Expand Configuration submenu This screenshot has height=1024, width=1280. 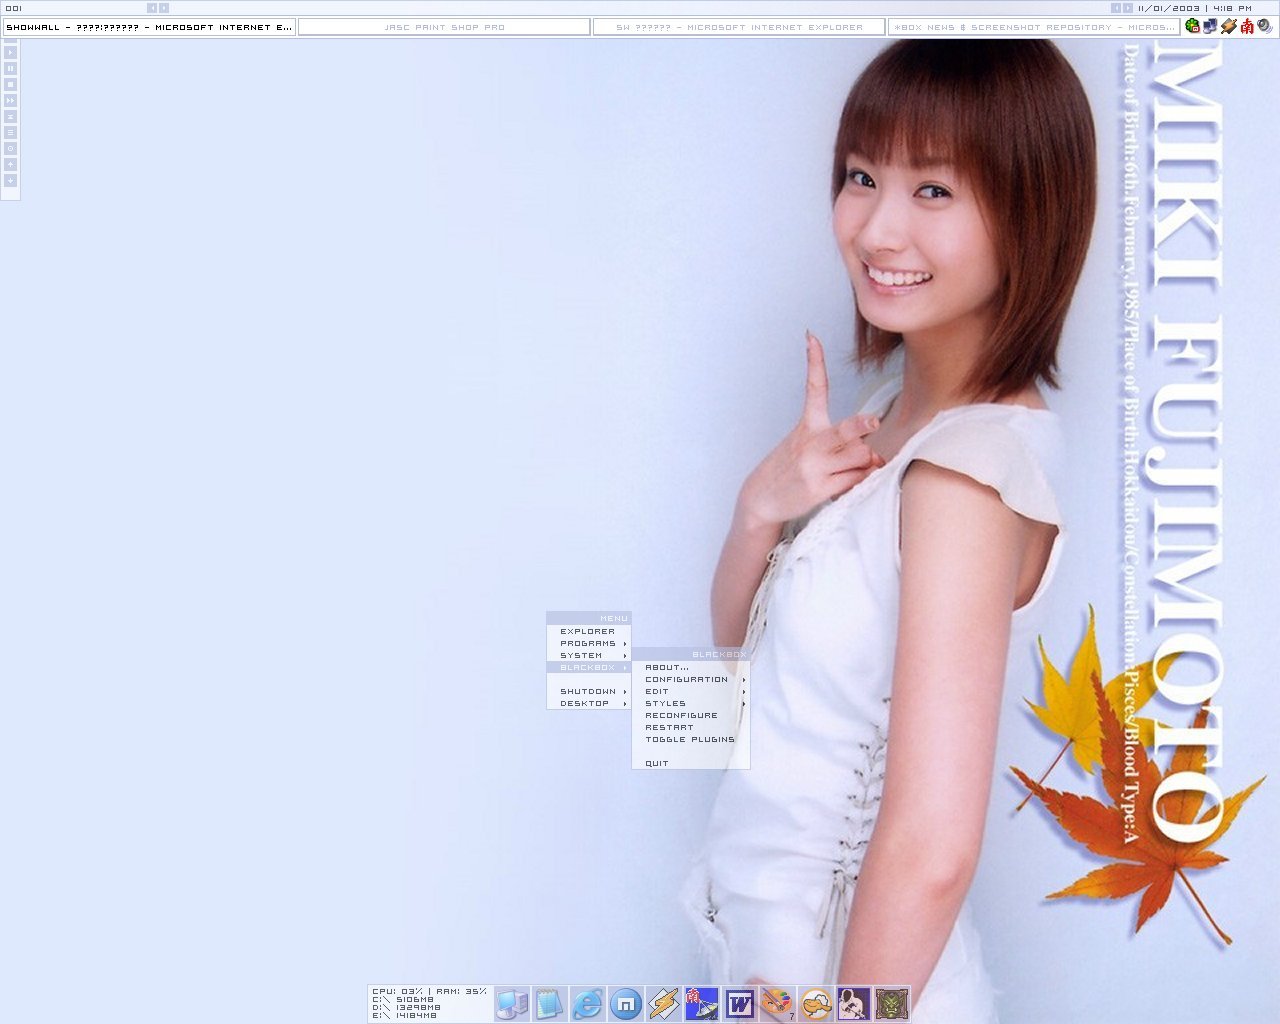point(691,679)
